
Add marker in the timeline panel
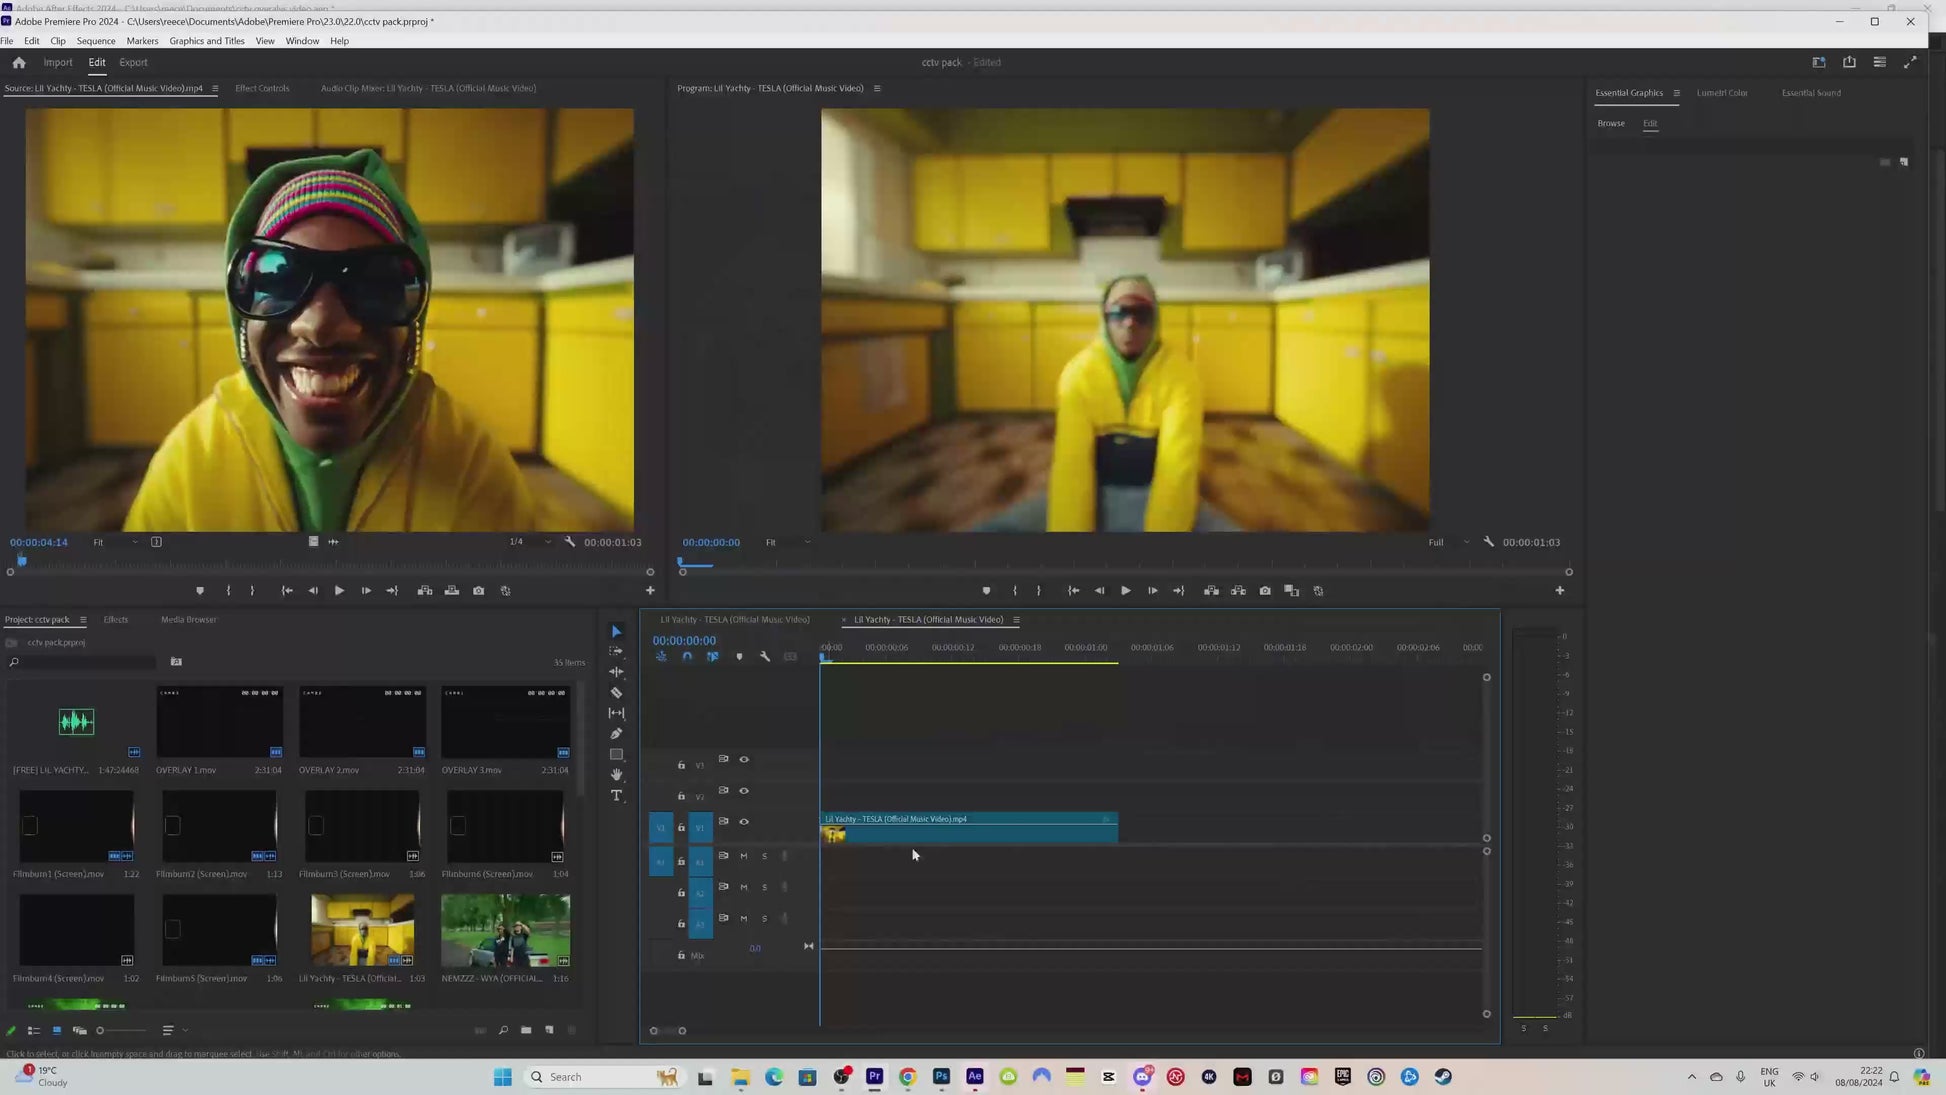pos(739,657)
